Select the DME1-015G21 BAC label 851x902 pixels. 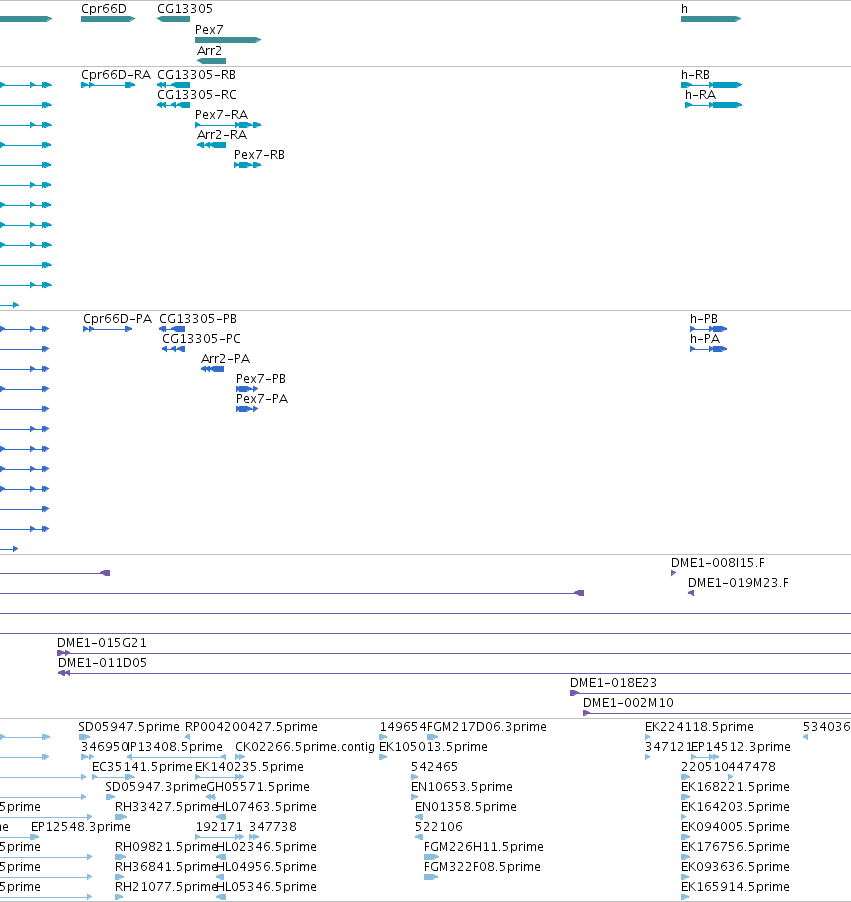click(x=102, y=643)
